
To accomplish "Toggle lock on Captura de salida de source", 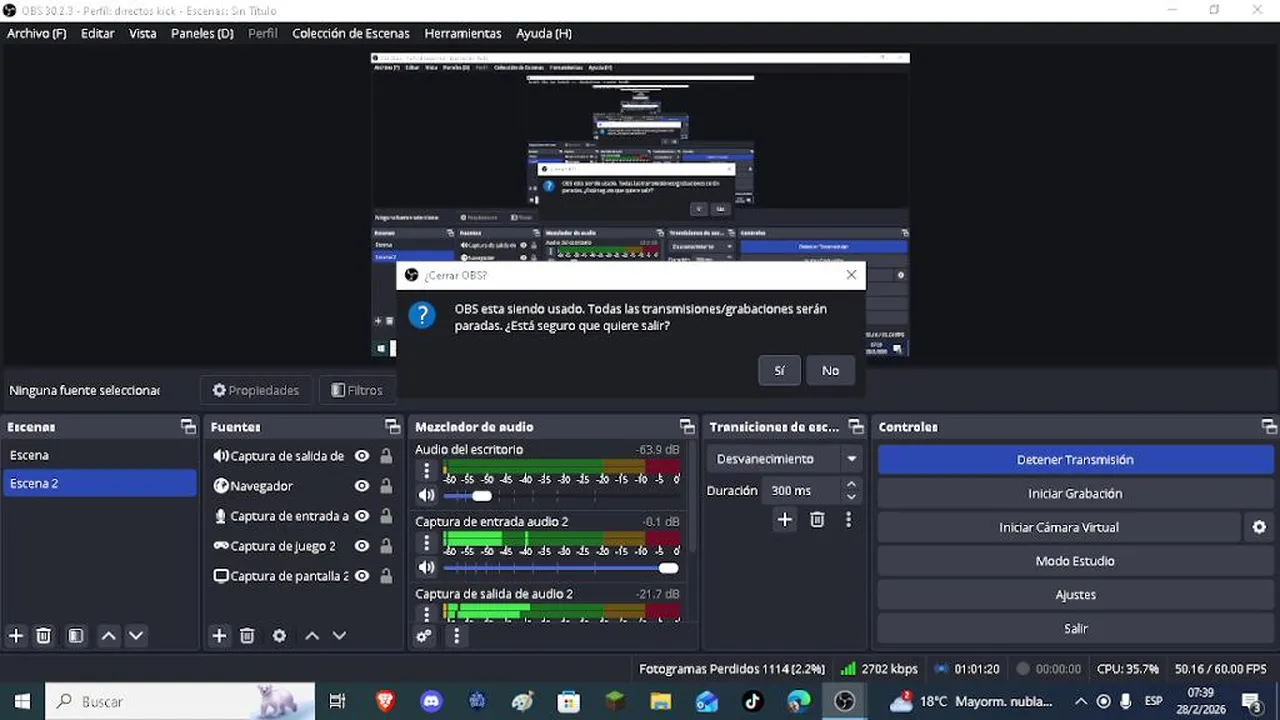I will (x=386, y=456).
